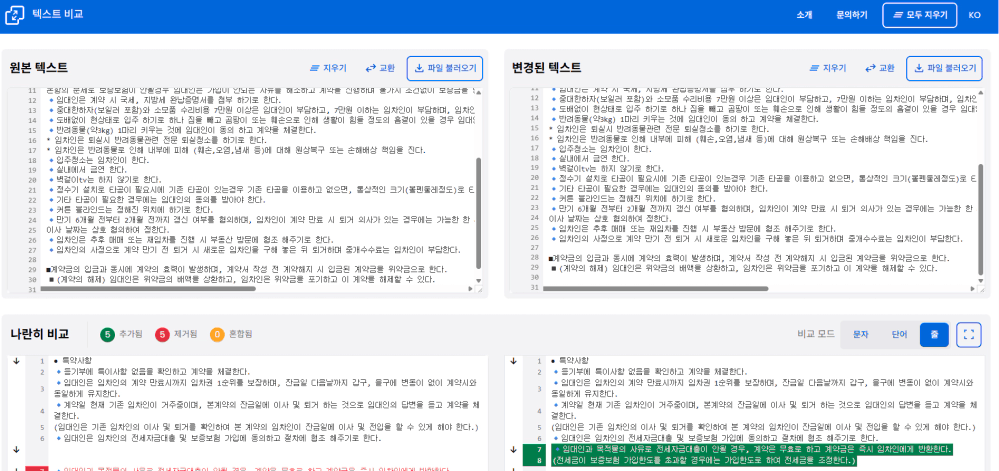Switch comparison mode to 단어
The height and width of the screenshot is (471, 999).
coord(899,334)
